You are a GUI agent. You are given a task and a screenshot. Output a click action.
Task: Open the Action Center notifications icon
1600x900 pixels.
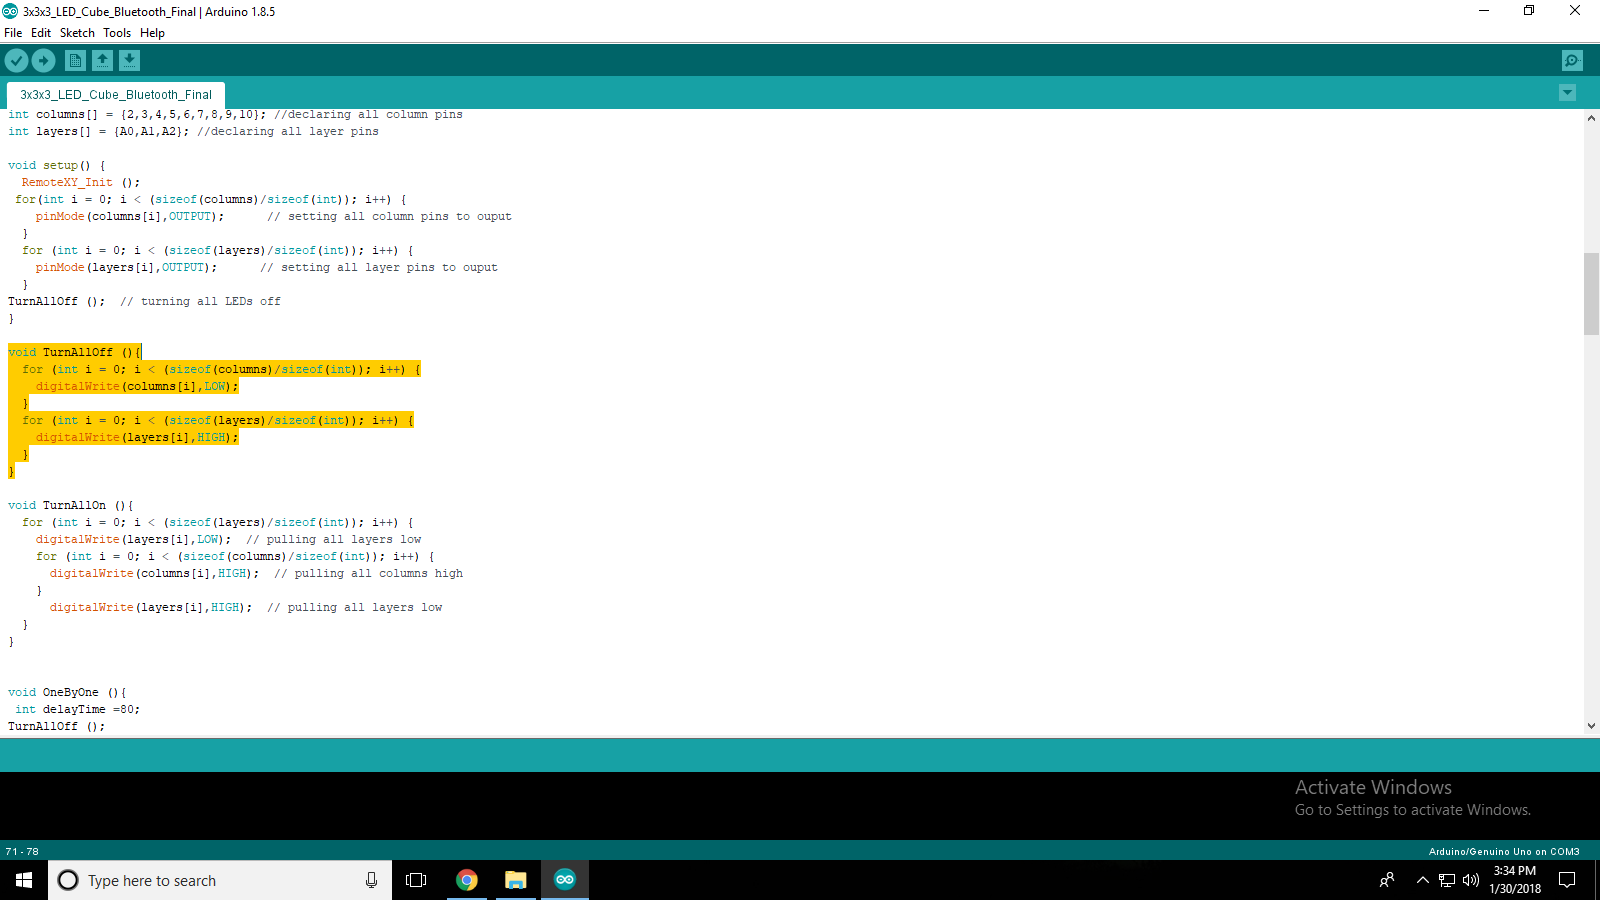1567,880
